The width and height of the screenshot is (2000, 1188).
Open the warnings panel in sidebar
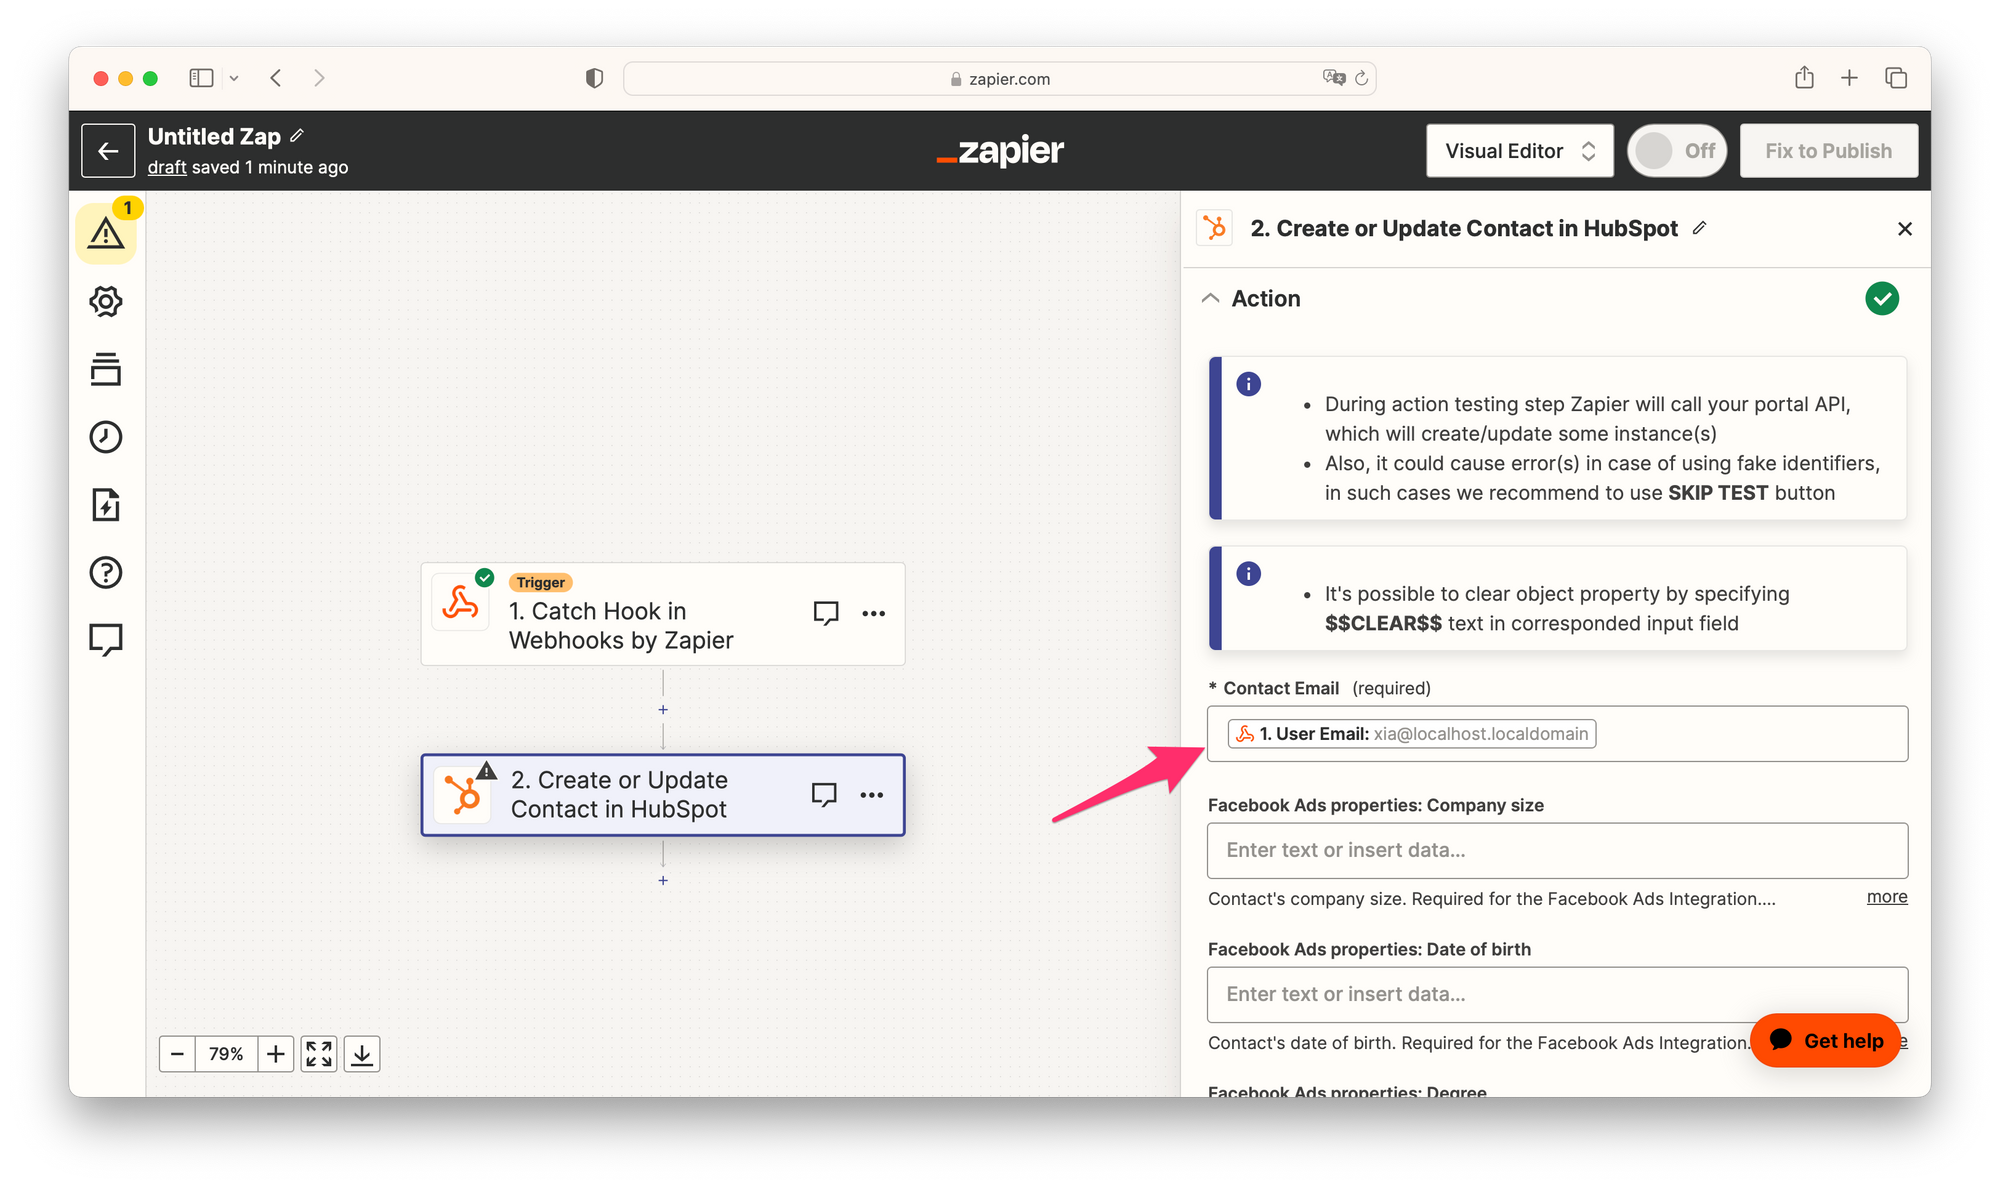click(x=106, y=233)
